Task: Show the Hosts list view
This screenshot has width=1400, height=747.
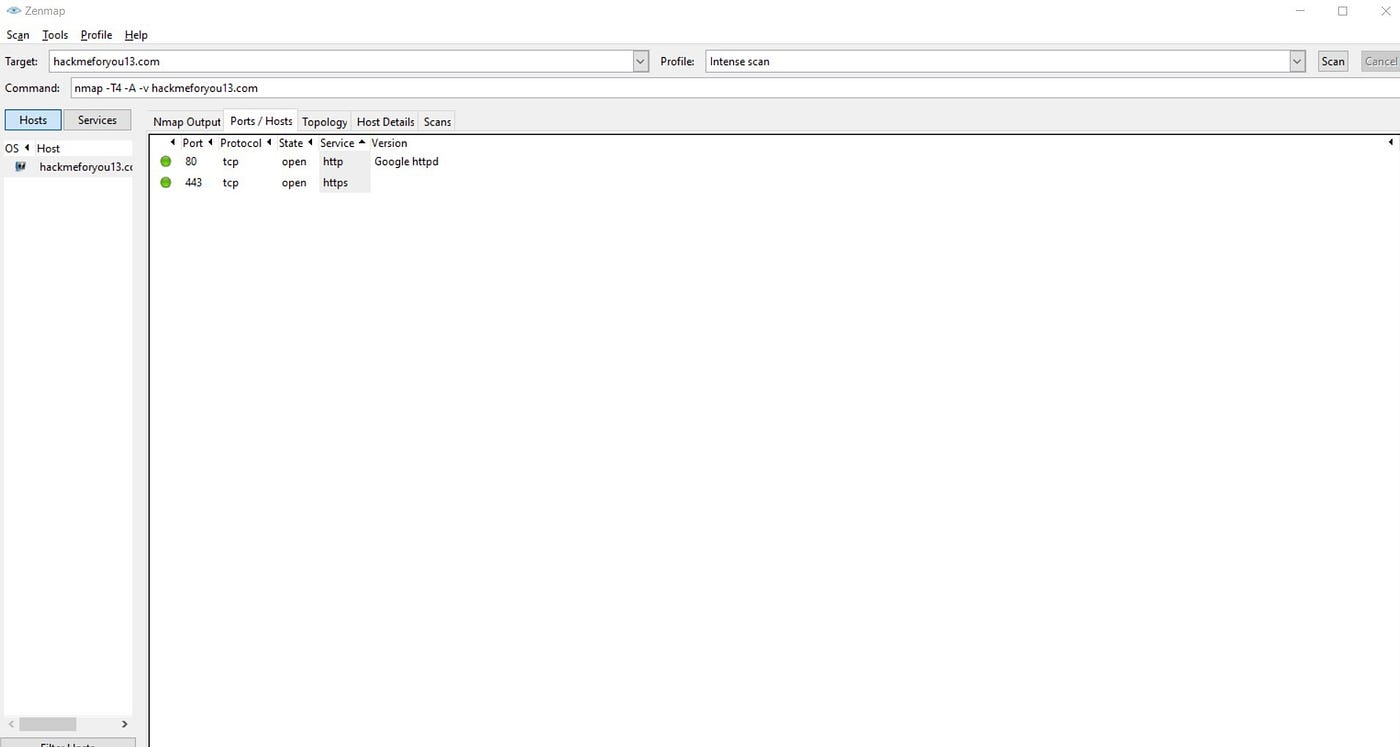Action: tap(33, 120)
